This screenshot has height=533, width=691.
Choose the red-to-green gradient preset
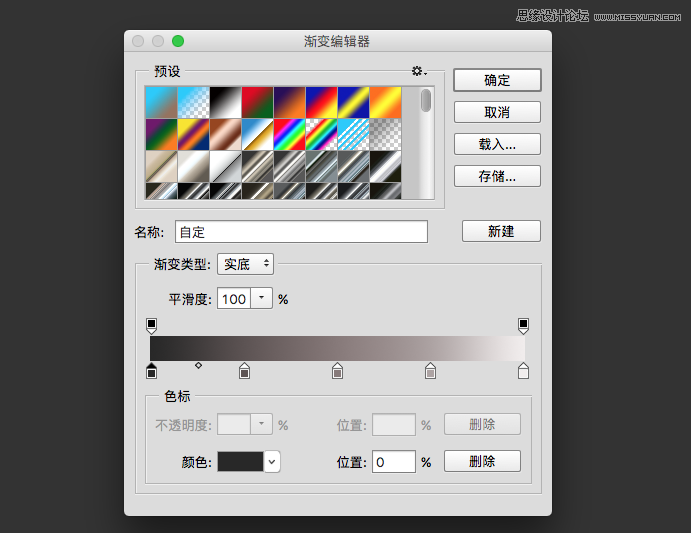pyautogui.click(x=257, y=102)
